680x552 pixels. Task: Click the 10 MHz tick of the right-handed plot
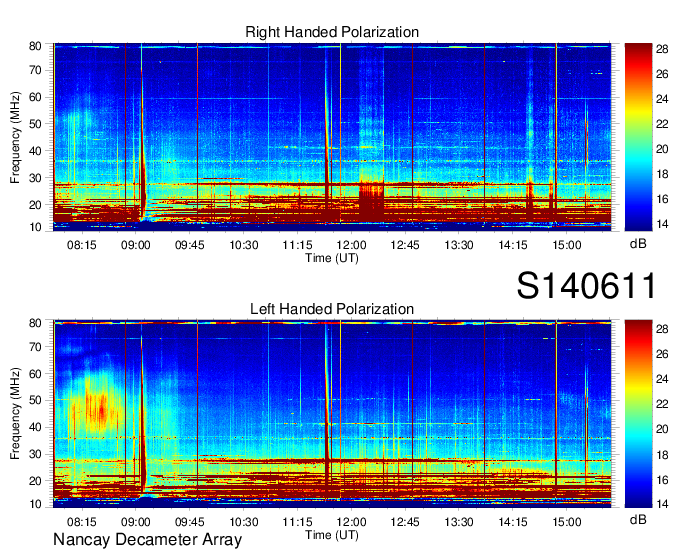point(35,227)
